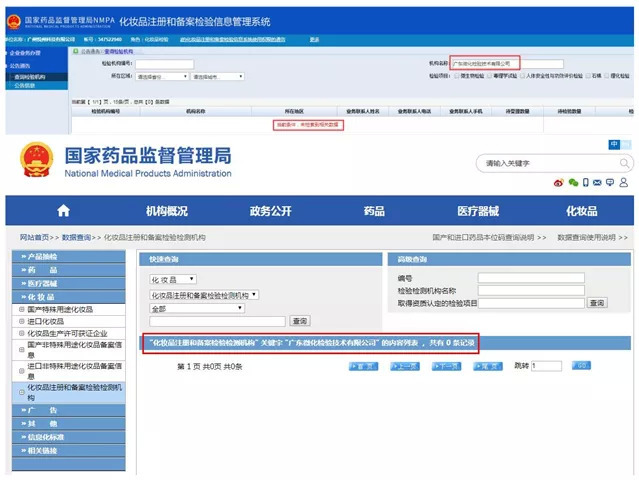The height and width of the screenshot is (480, 639).
Task: Click the message board monitor icon
Action: coord(610,183)
